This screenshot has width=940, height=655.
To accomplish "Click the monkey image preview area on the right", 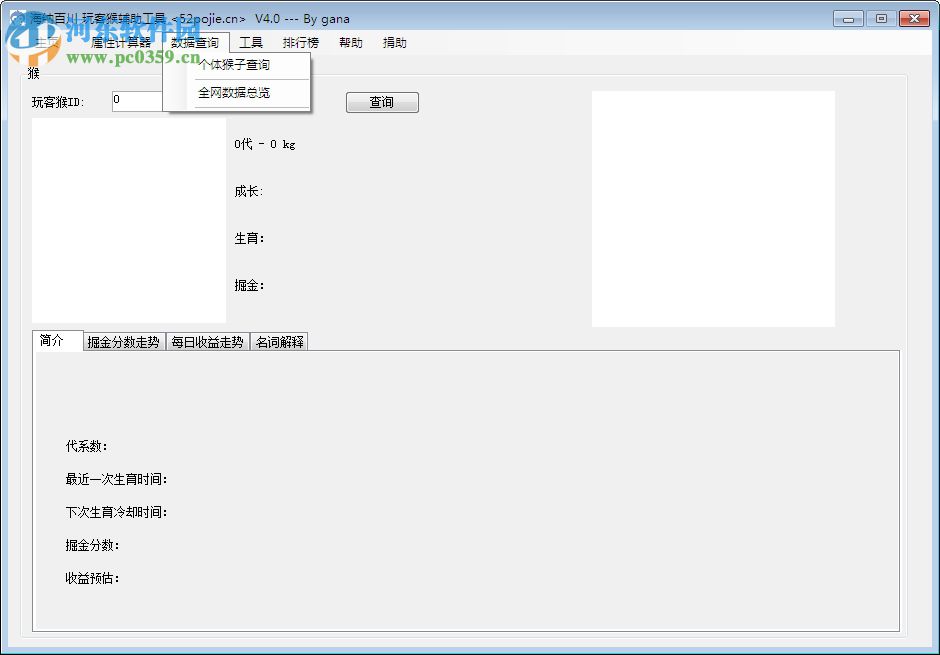I will [x=713, y=207].
